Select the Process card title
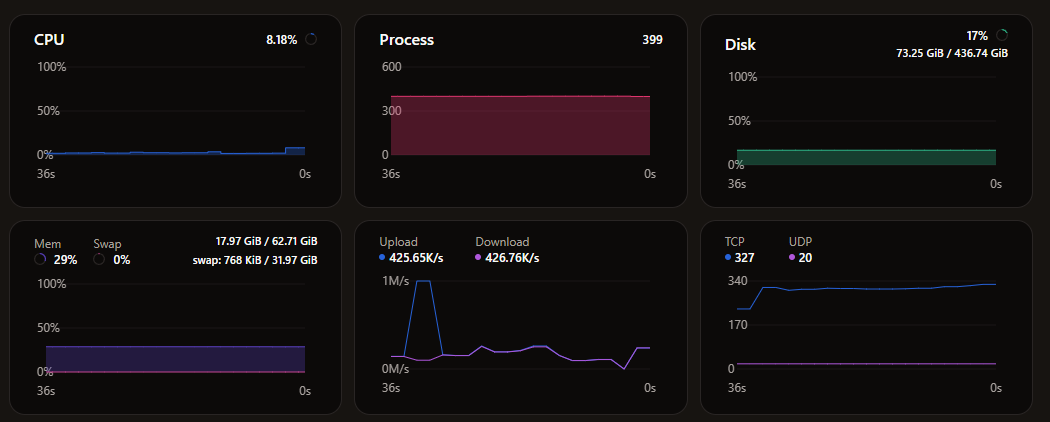Screen dimensions: 1050x422 coord(406,40)
